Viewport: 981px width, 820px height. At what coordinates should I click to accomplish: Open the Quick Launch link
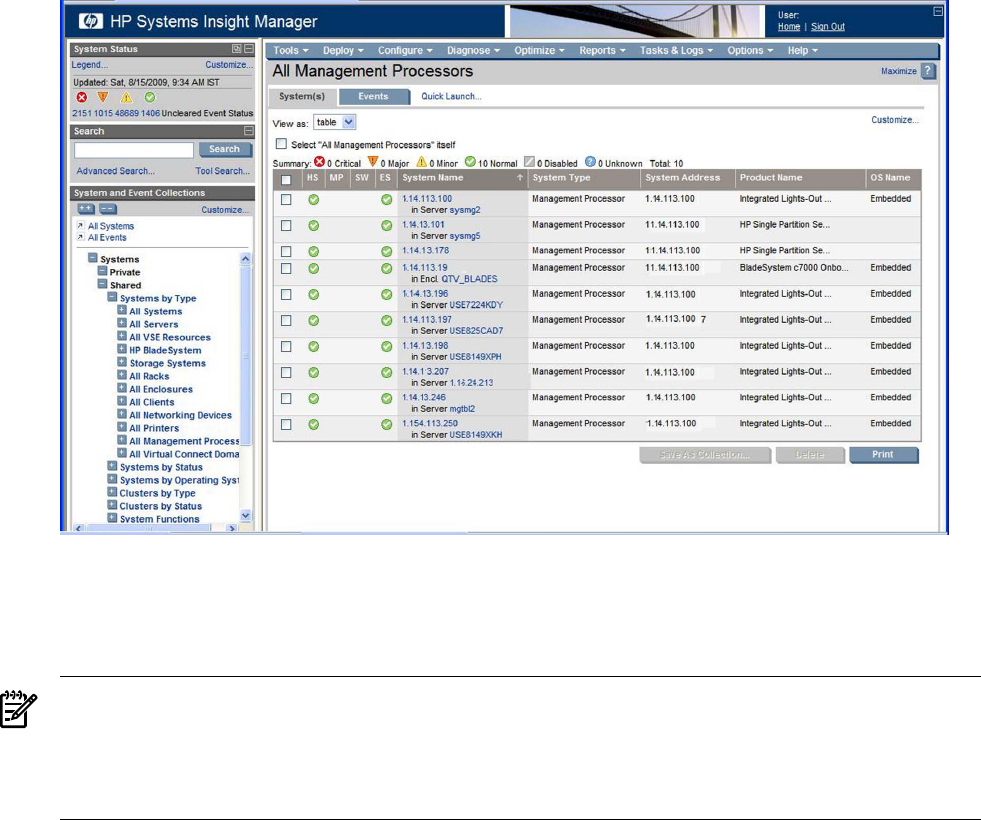451,96
